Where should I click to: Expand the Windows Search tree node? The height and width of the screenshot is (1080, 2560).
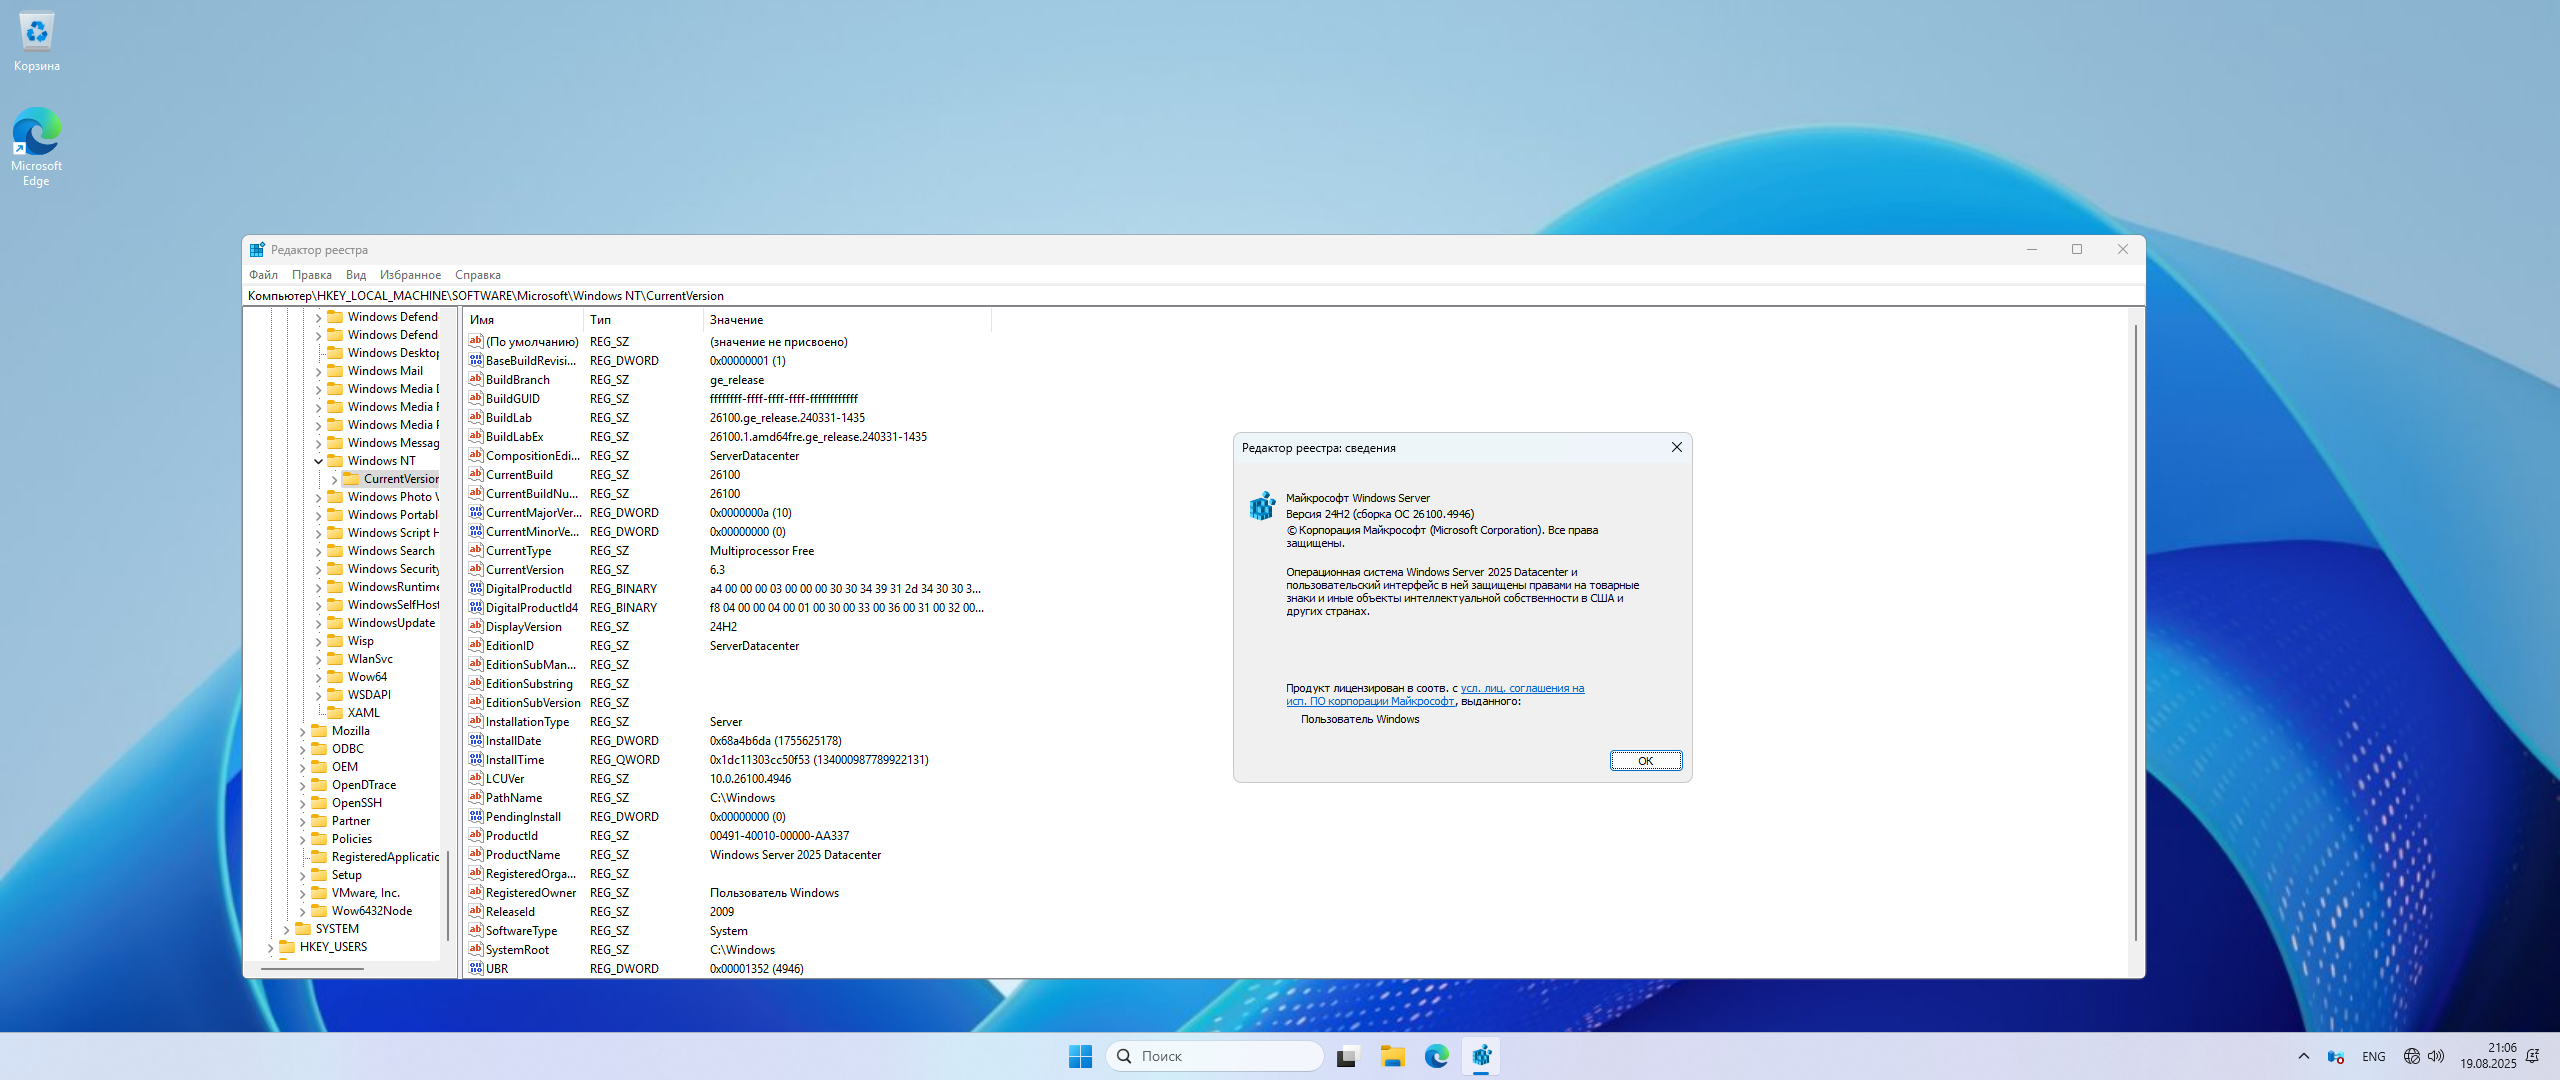(319, 551)
